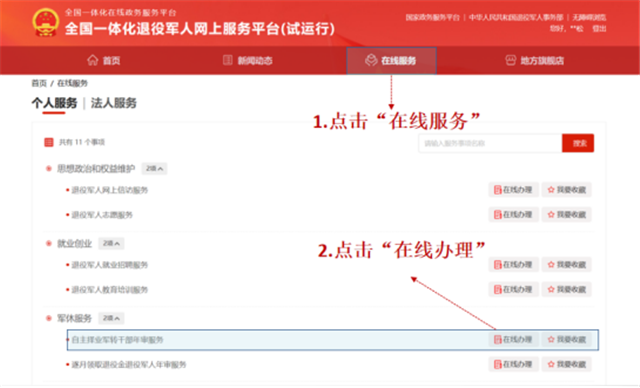640x388 pixels.
Task: Favorite 逐月领取退役金退役军人年审服务 with 我要收藏
Action: pyautogui.click(x=567, y=364)
